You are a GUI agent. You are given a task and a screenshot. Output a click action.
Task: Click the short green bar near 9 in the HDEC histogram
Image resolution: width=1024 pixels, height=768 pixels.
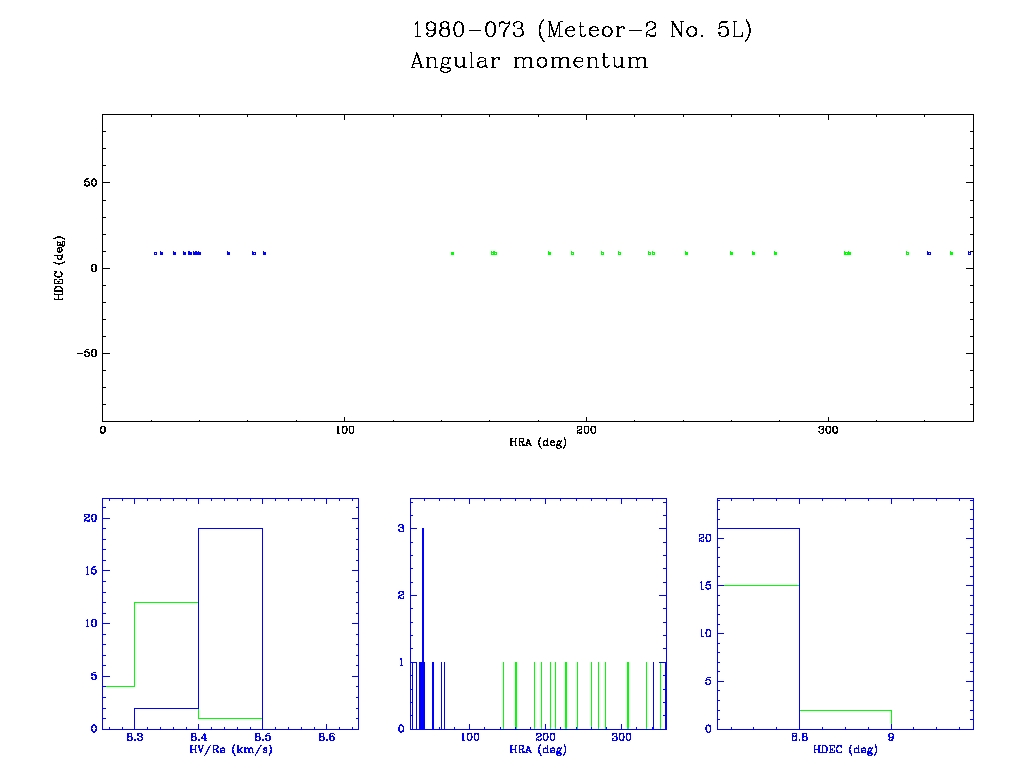(x=845, y=719)
